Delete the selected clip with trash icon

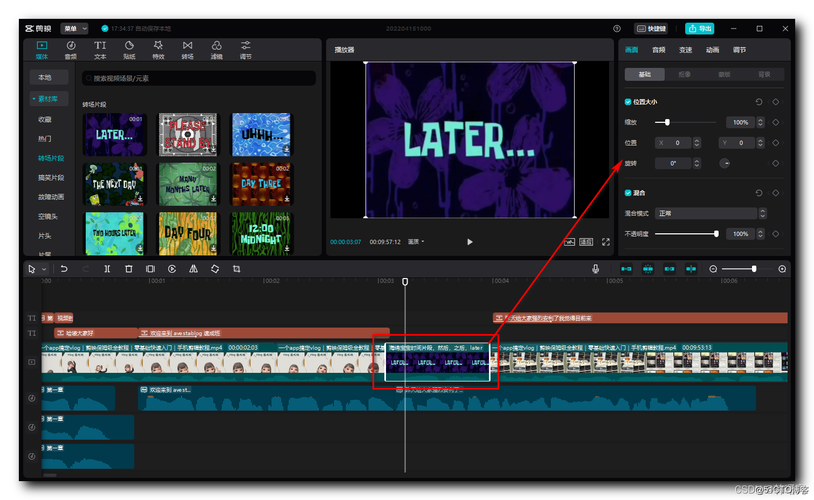click(129, 269)
